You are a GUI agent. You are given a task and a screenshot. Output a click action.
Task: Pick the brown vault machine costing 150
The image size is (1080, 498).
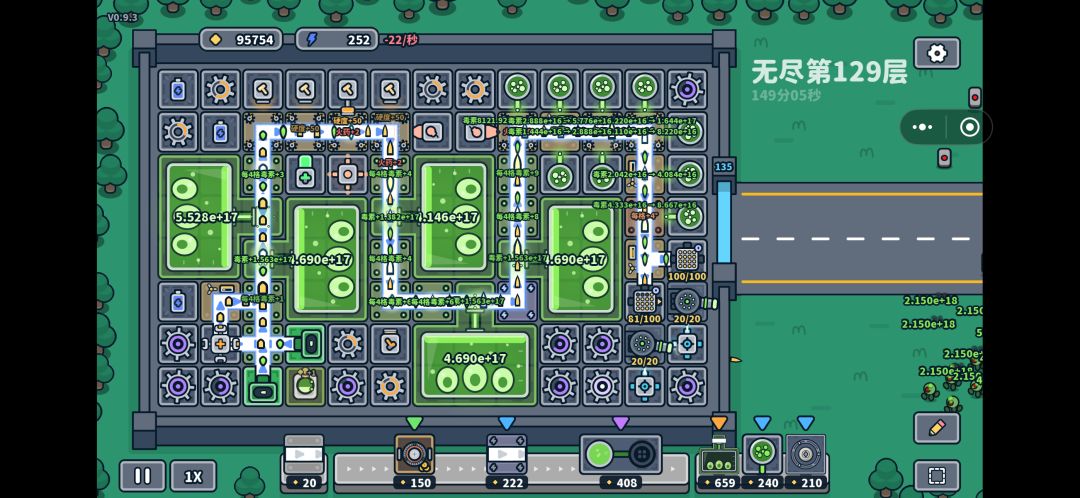pyautogui.click(x=415, y=461)
